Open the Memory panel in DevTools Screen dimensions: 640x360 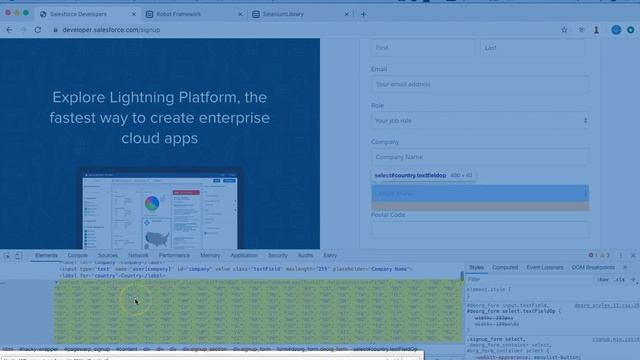click(210, 256)
